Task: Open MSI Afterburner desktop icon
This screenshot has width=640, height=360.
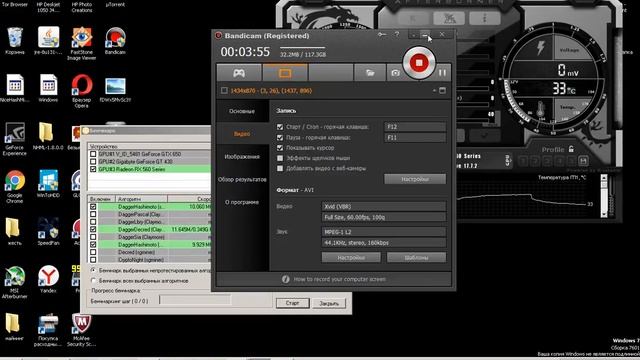Action: pyautogui.click(x=15, y=282)
